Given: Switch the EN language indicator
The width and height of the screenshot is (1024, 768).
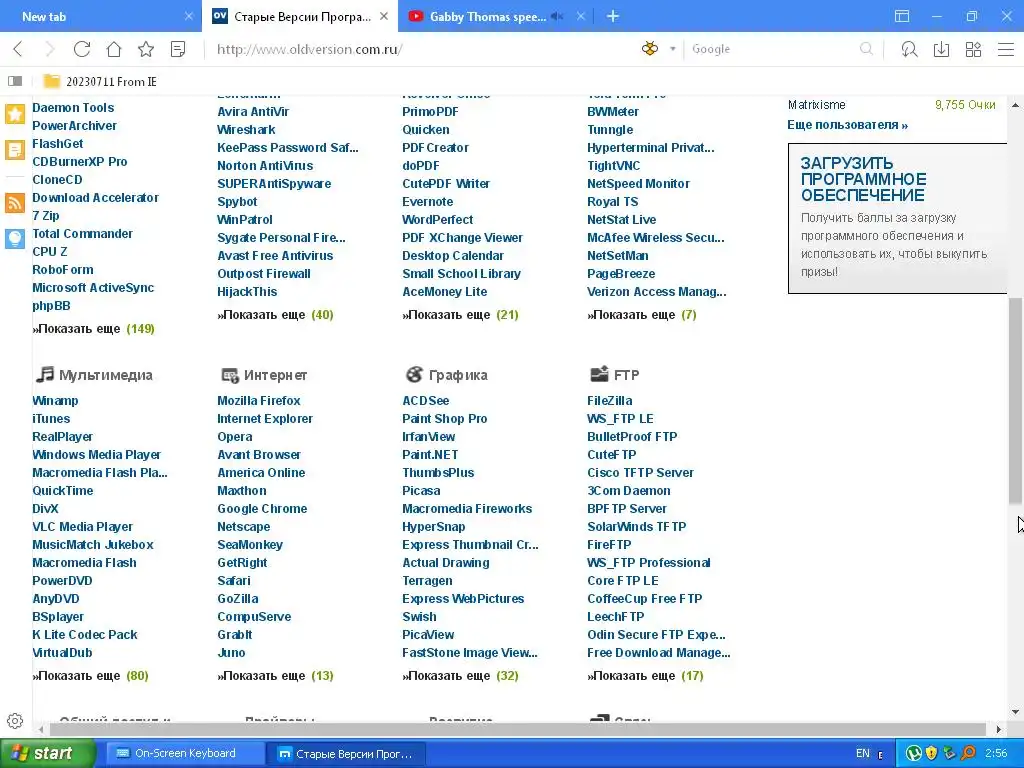Looking at the screenshot, I should 863,754.
